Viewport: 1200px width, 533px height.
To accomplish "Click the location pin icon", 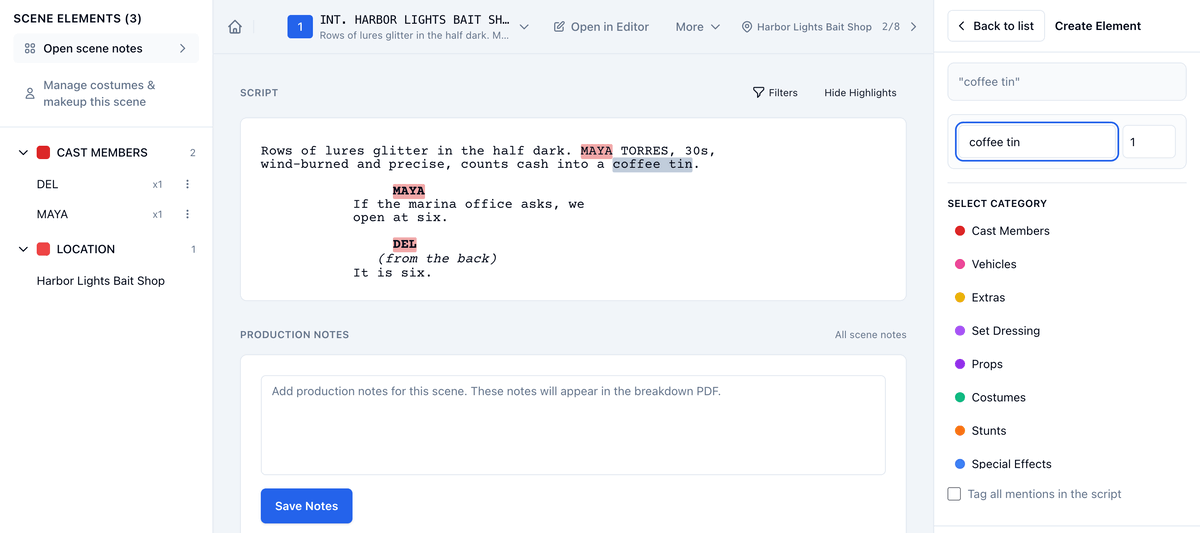I will pos(747,27).
